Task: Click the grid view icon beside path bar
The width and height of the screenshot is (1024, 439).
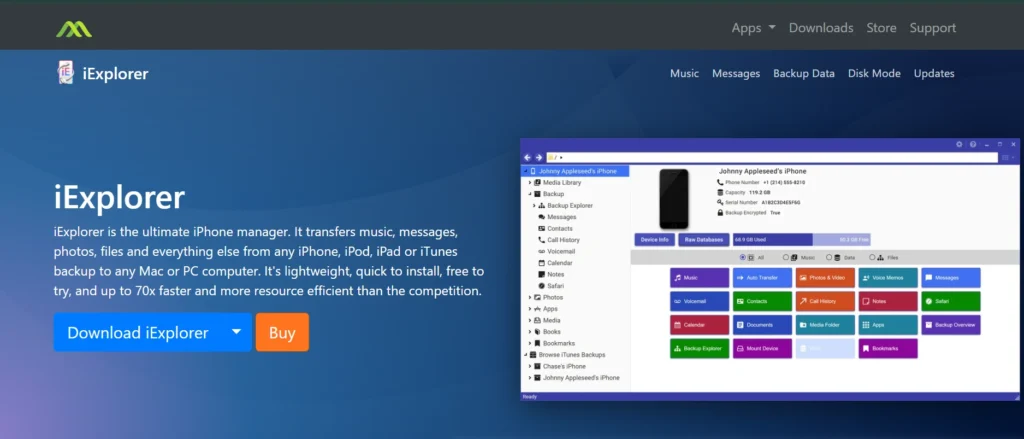Action: (1004, 157)
